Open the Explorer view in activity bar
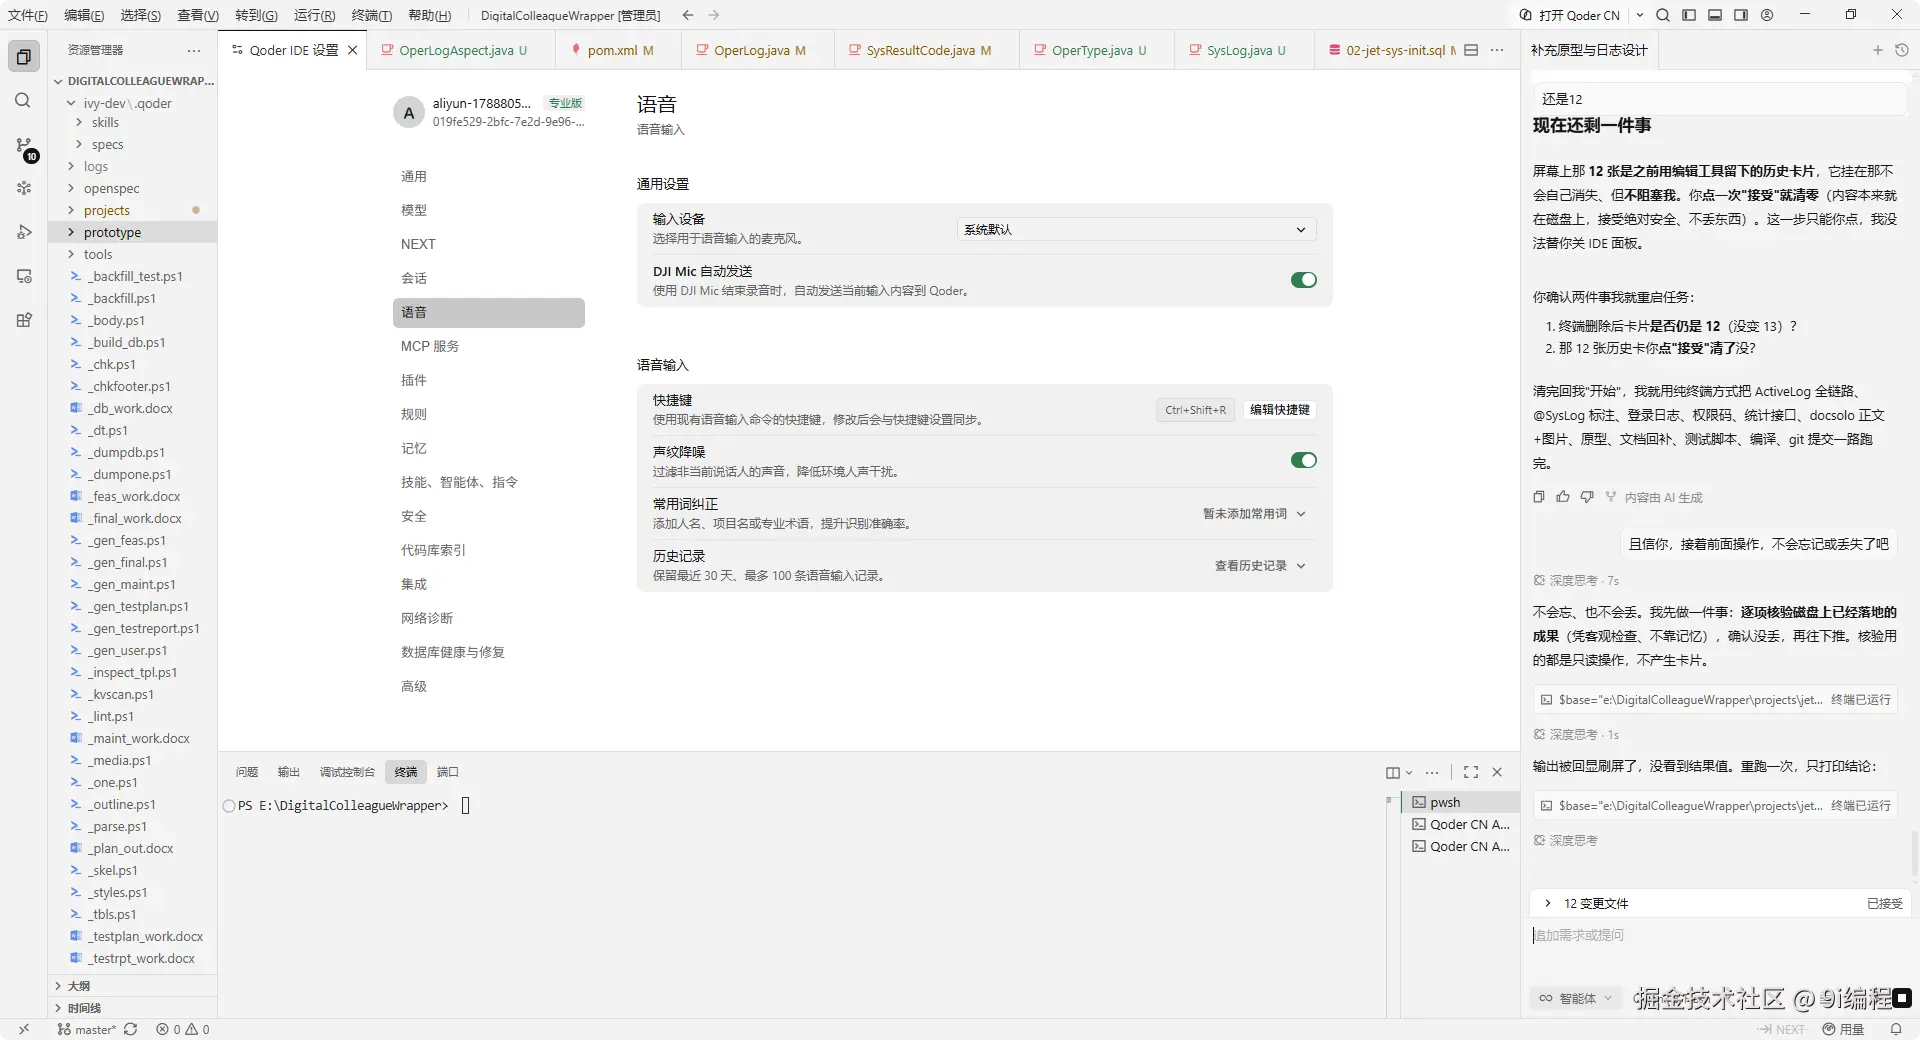This screenshot has width=1920, height=1040. [24, 57]
